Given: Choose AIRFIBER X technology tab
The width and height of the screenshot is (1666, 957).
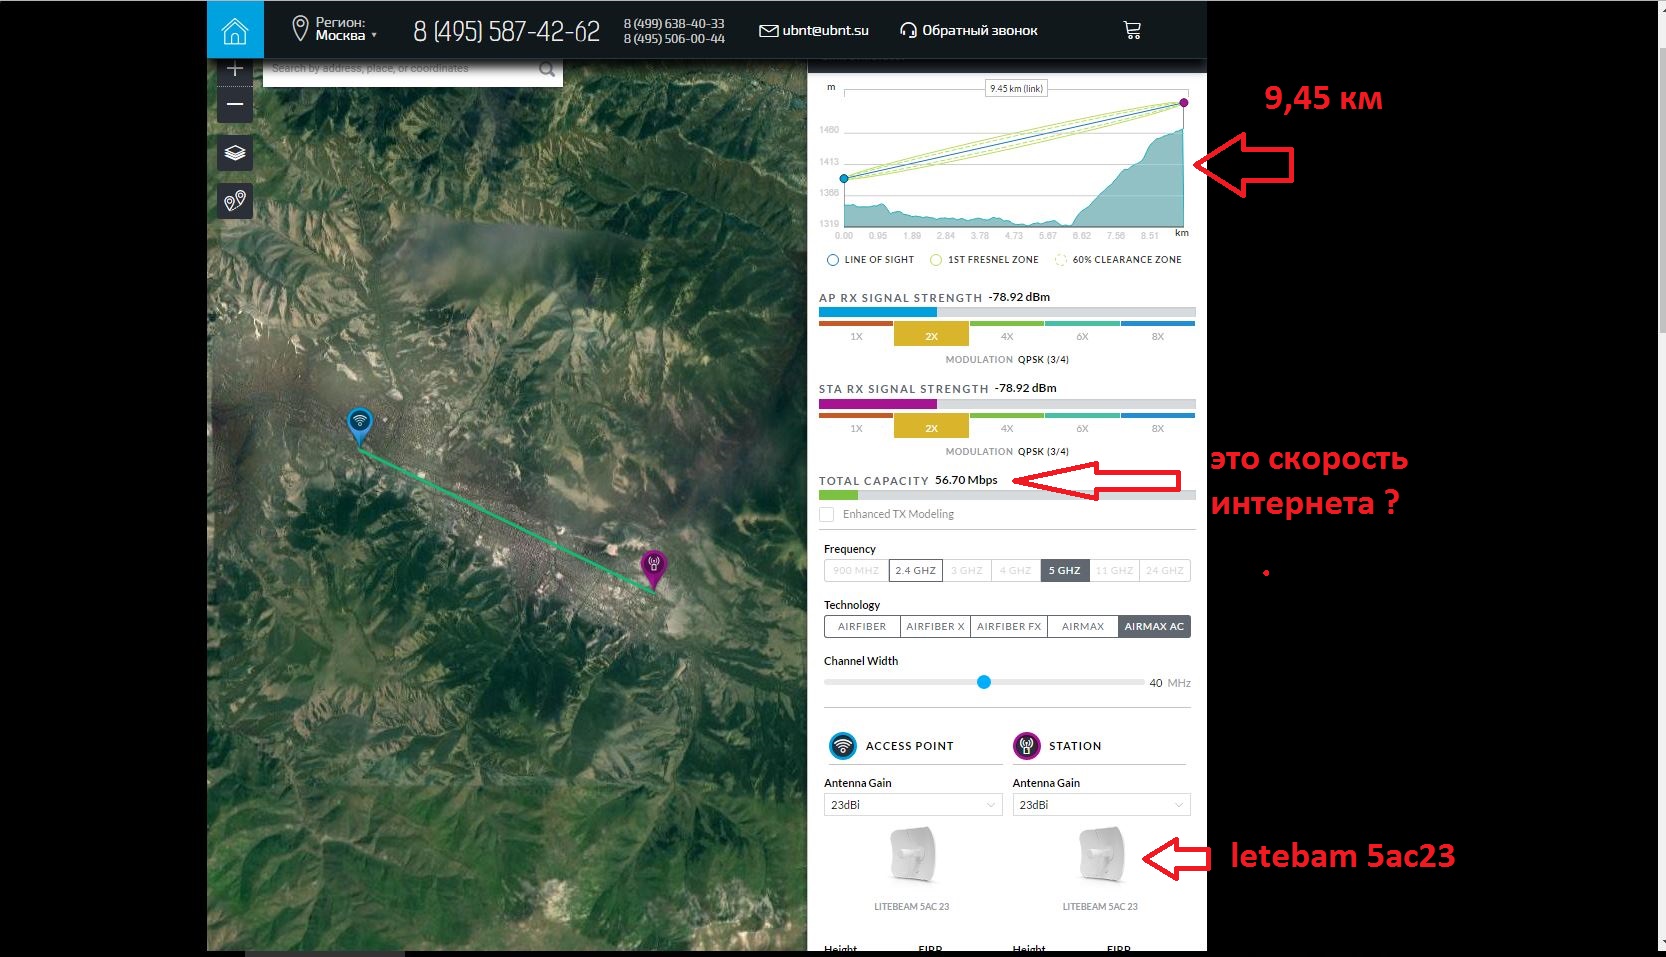Looking at the screenshot, I should pyautogui.click(x=935, y=627).
